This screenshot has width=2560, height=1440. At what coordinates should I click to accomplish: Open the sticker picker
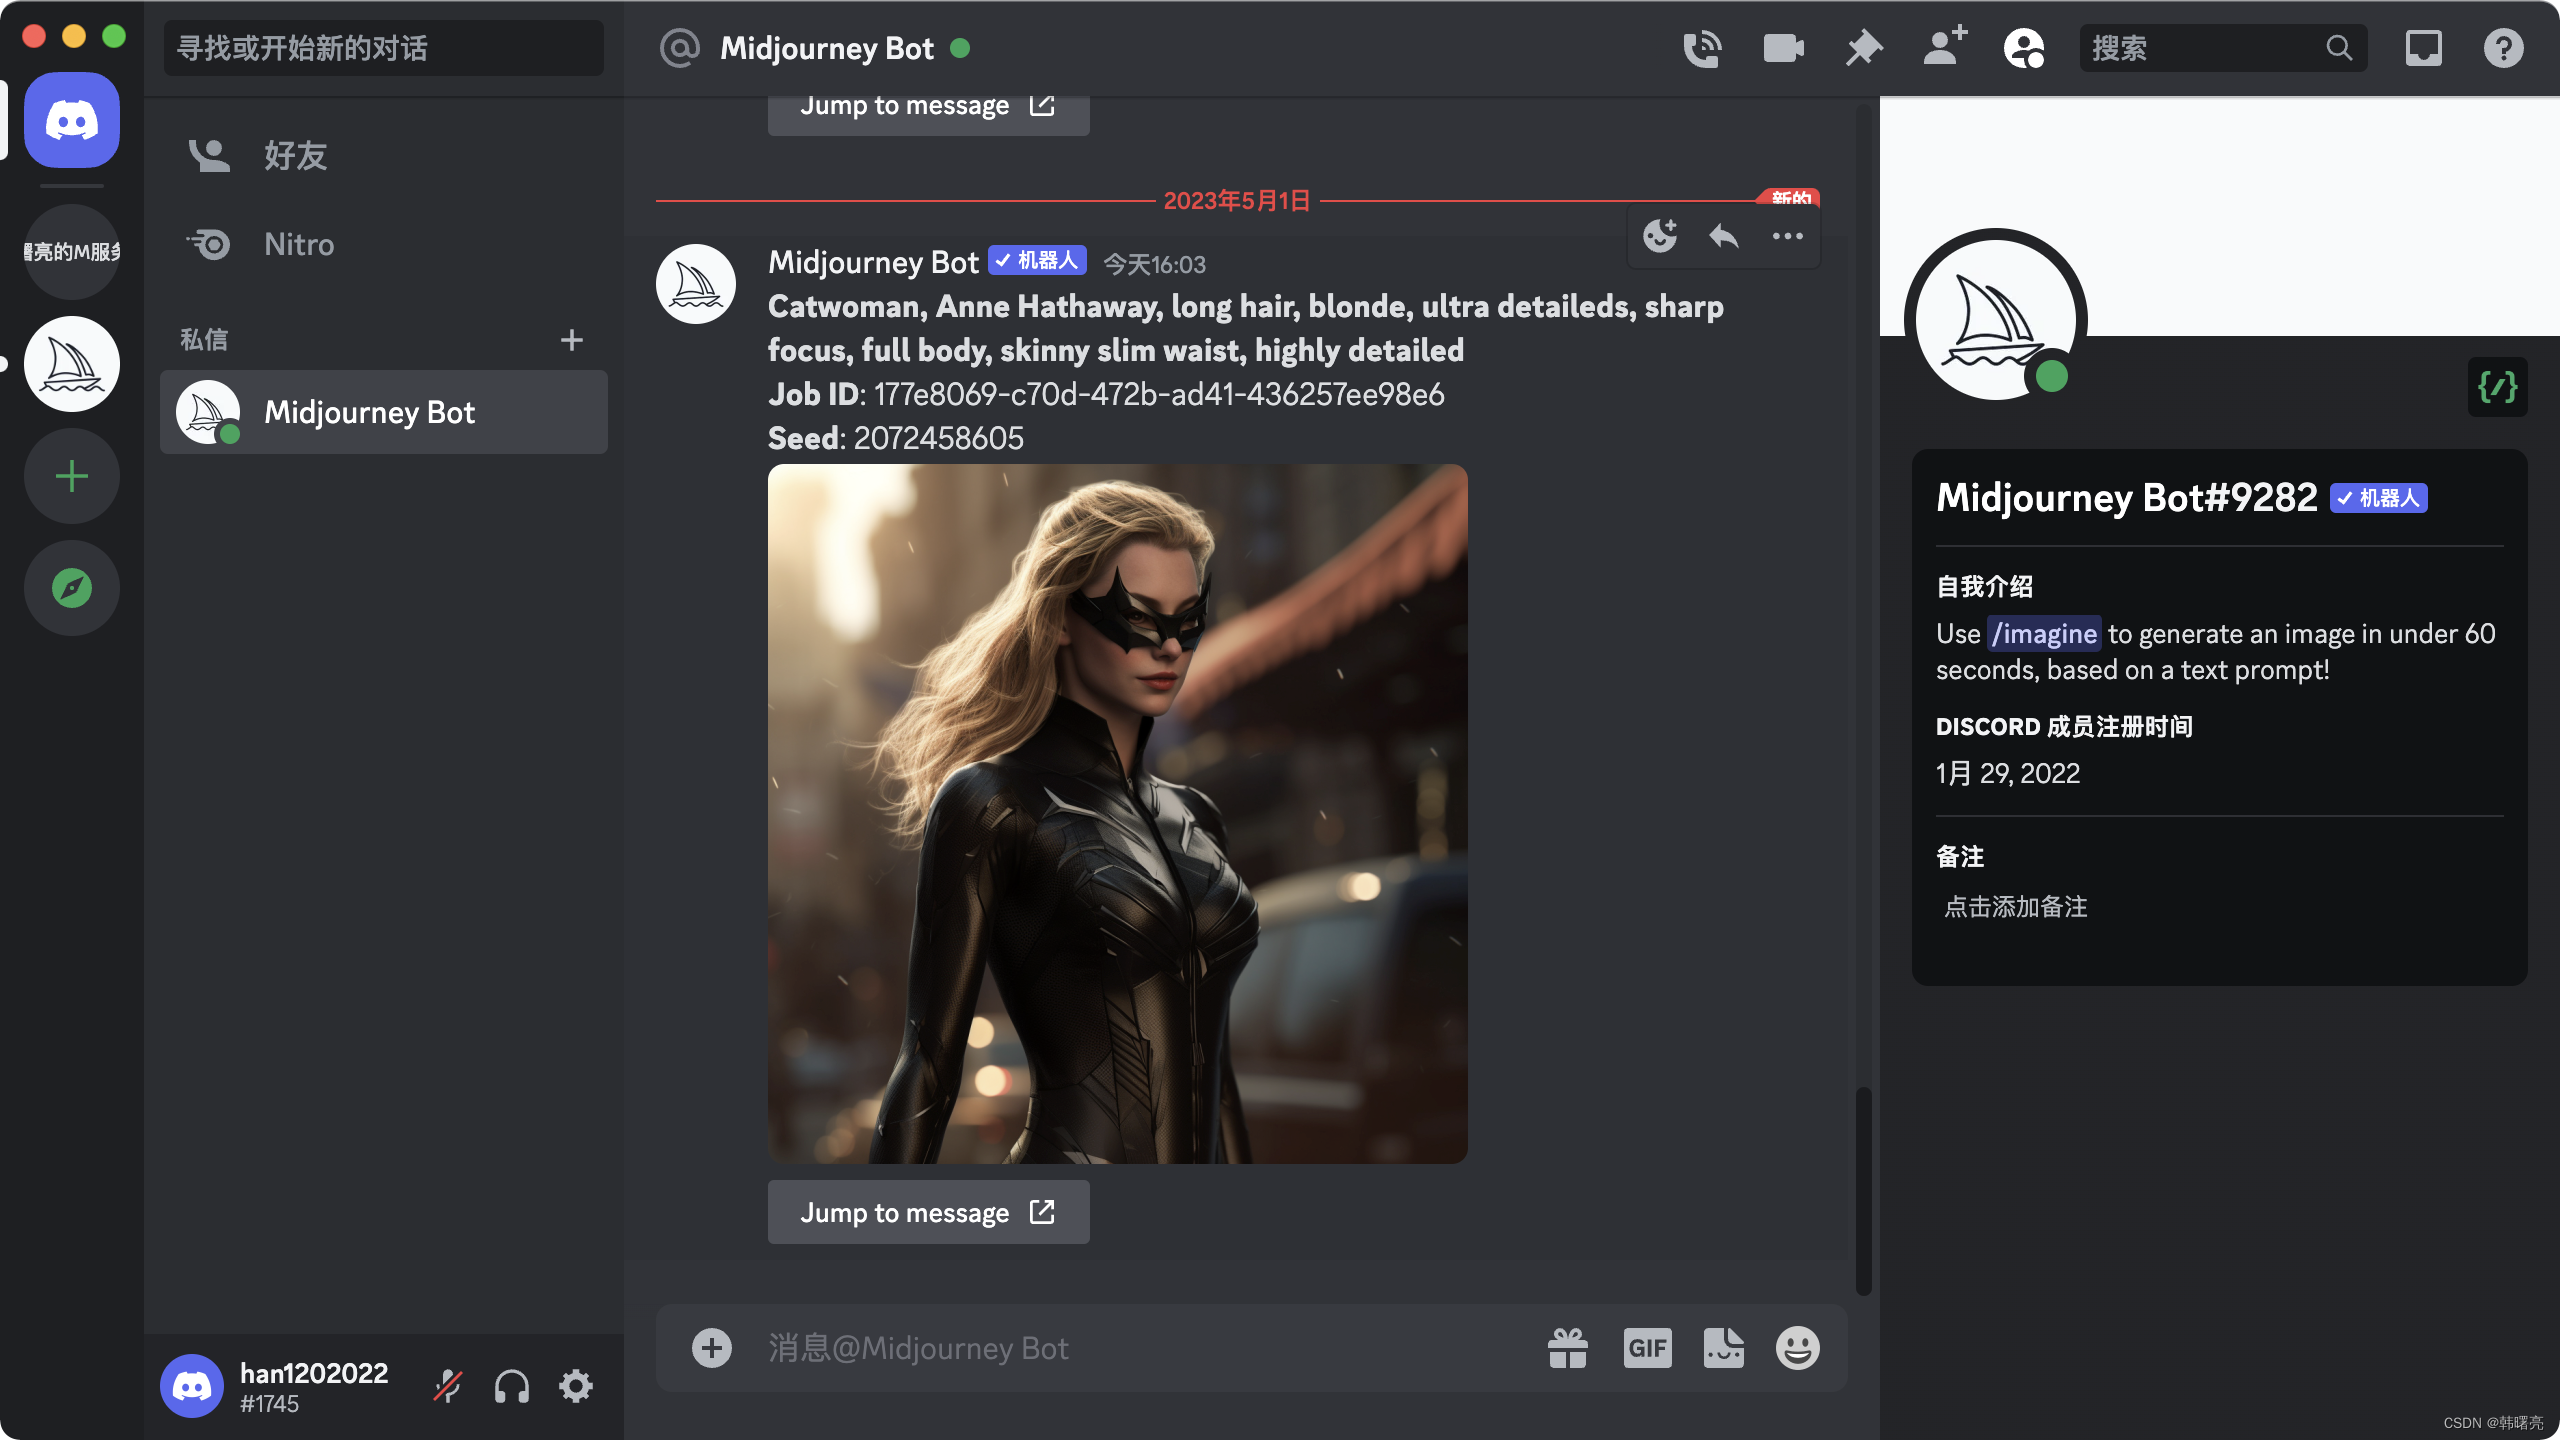click(1723, 1348)
